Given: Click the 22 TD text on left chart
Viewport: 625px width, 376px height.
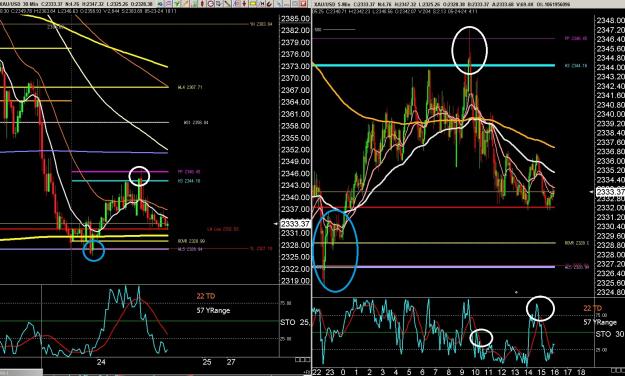Looking at the screenshot, I should click(206, 296).
